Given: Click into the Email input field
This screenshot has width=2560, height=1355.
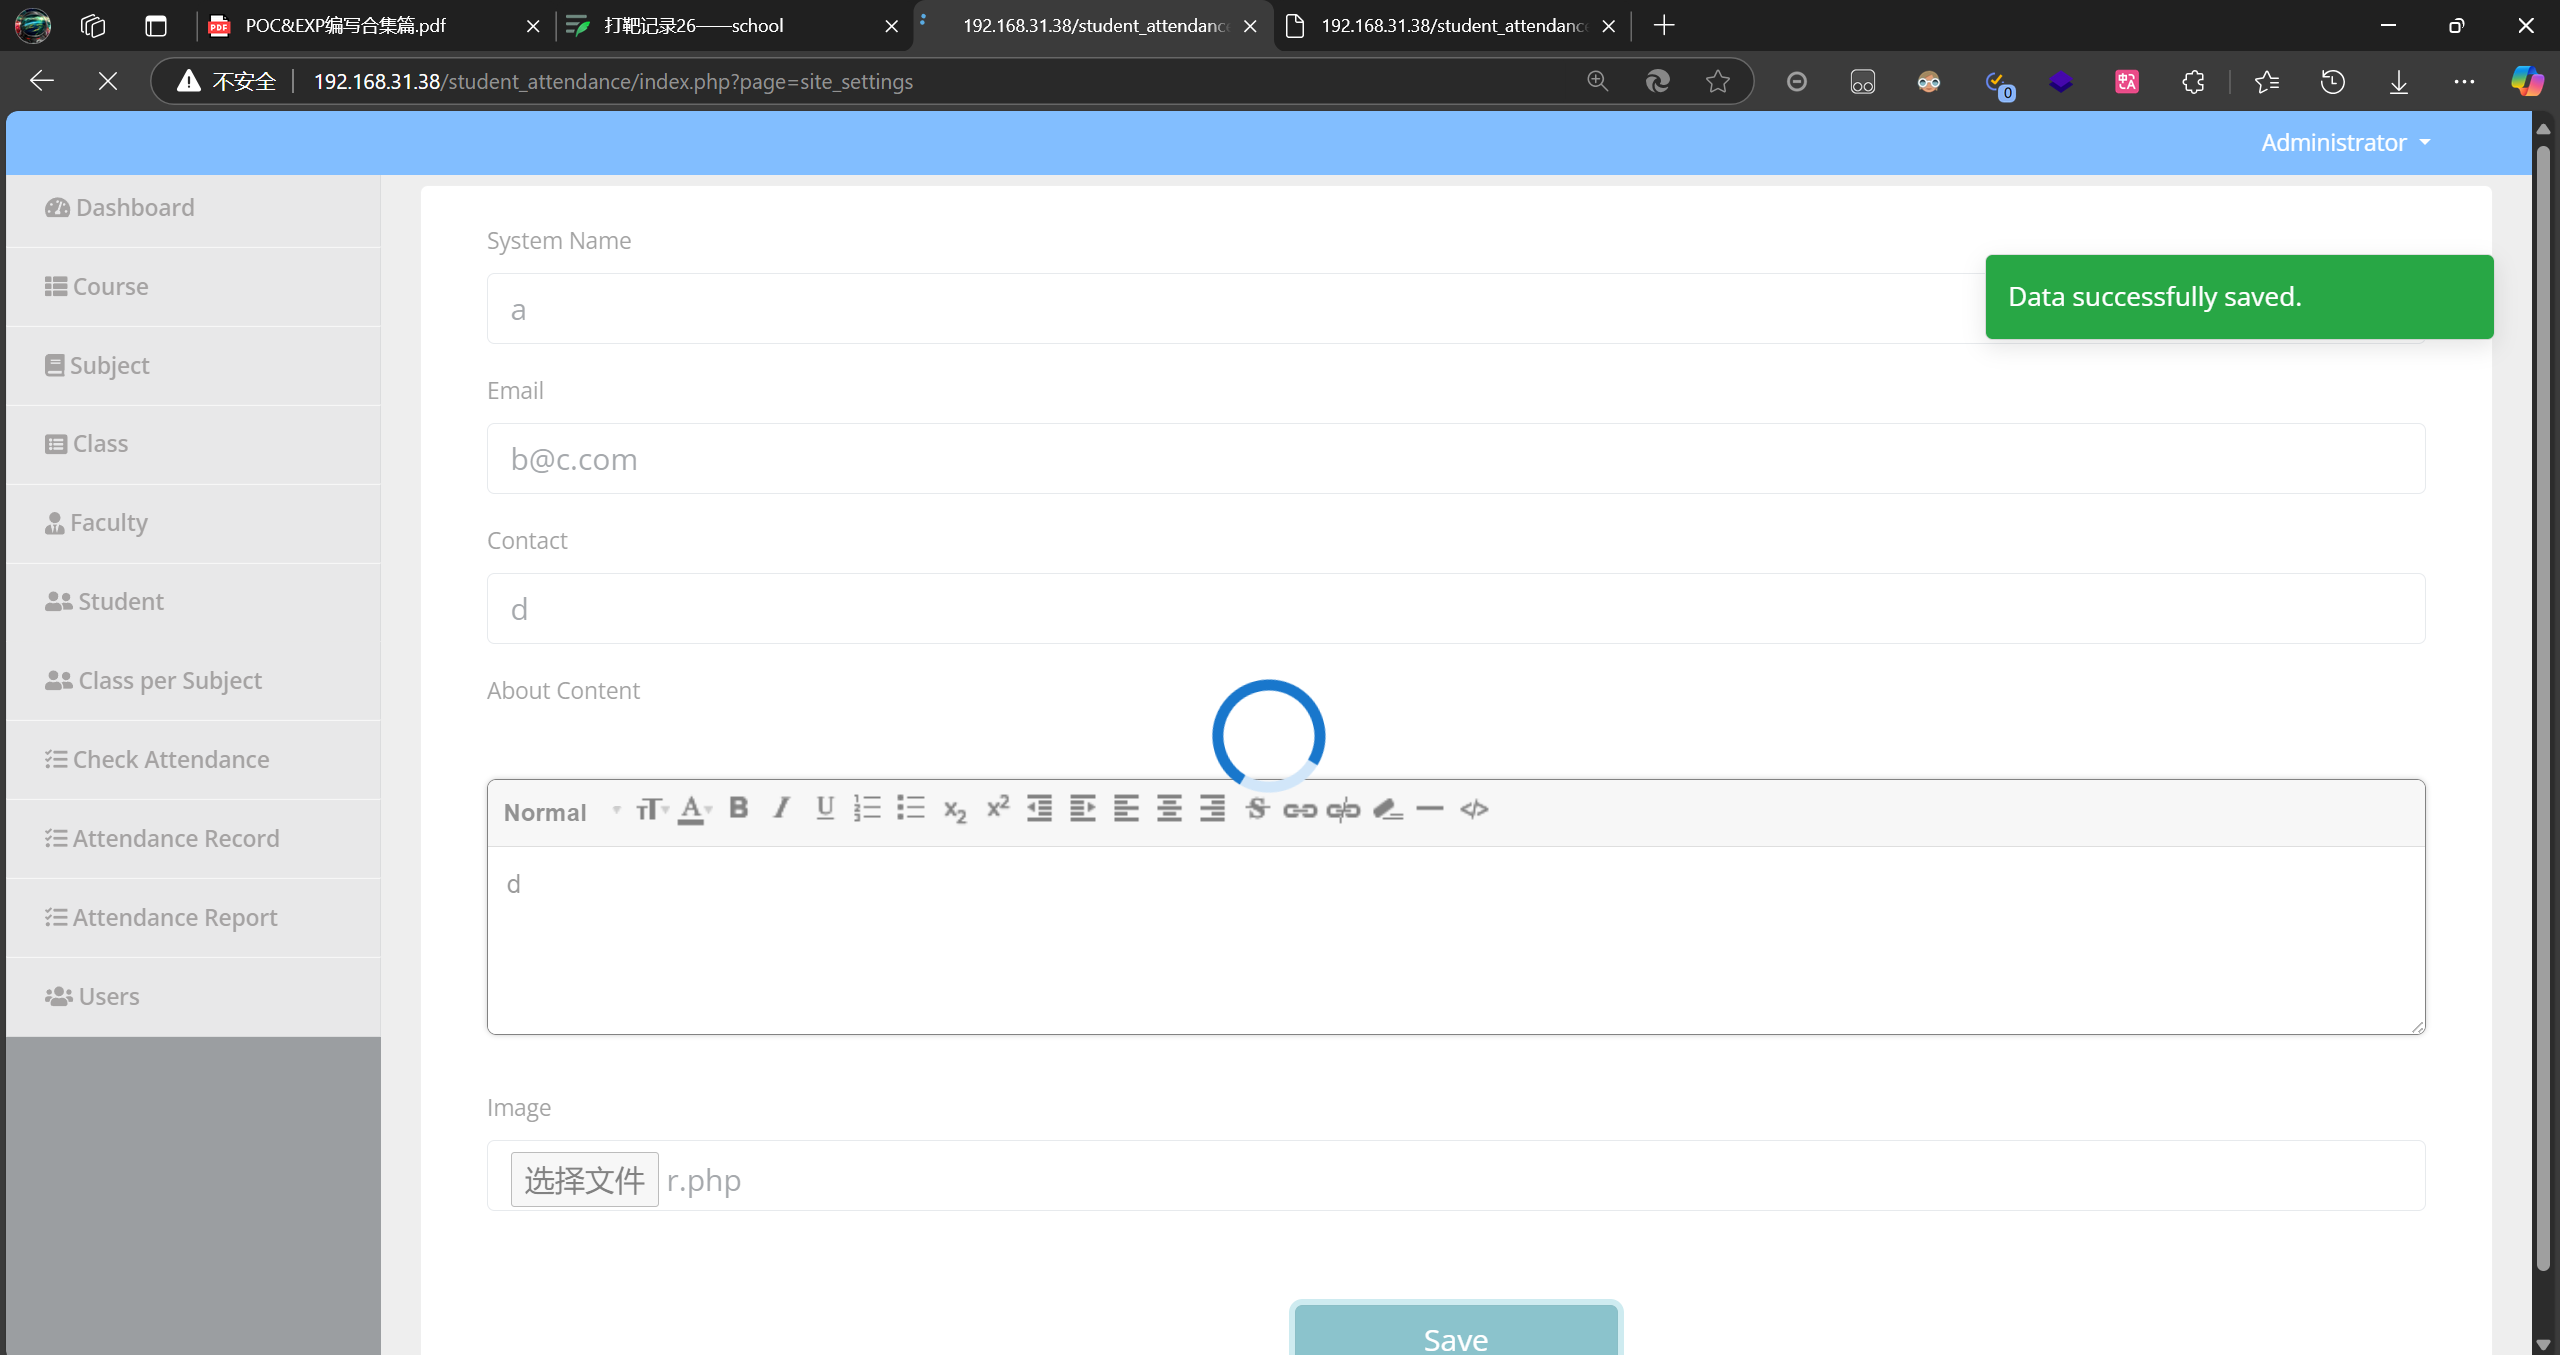Looking at the screenshot, I should [1455, 459].
